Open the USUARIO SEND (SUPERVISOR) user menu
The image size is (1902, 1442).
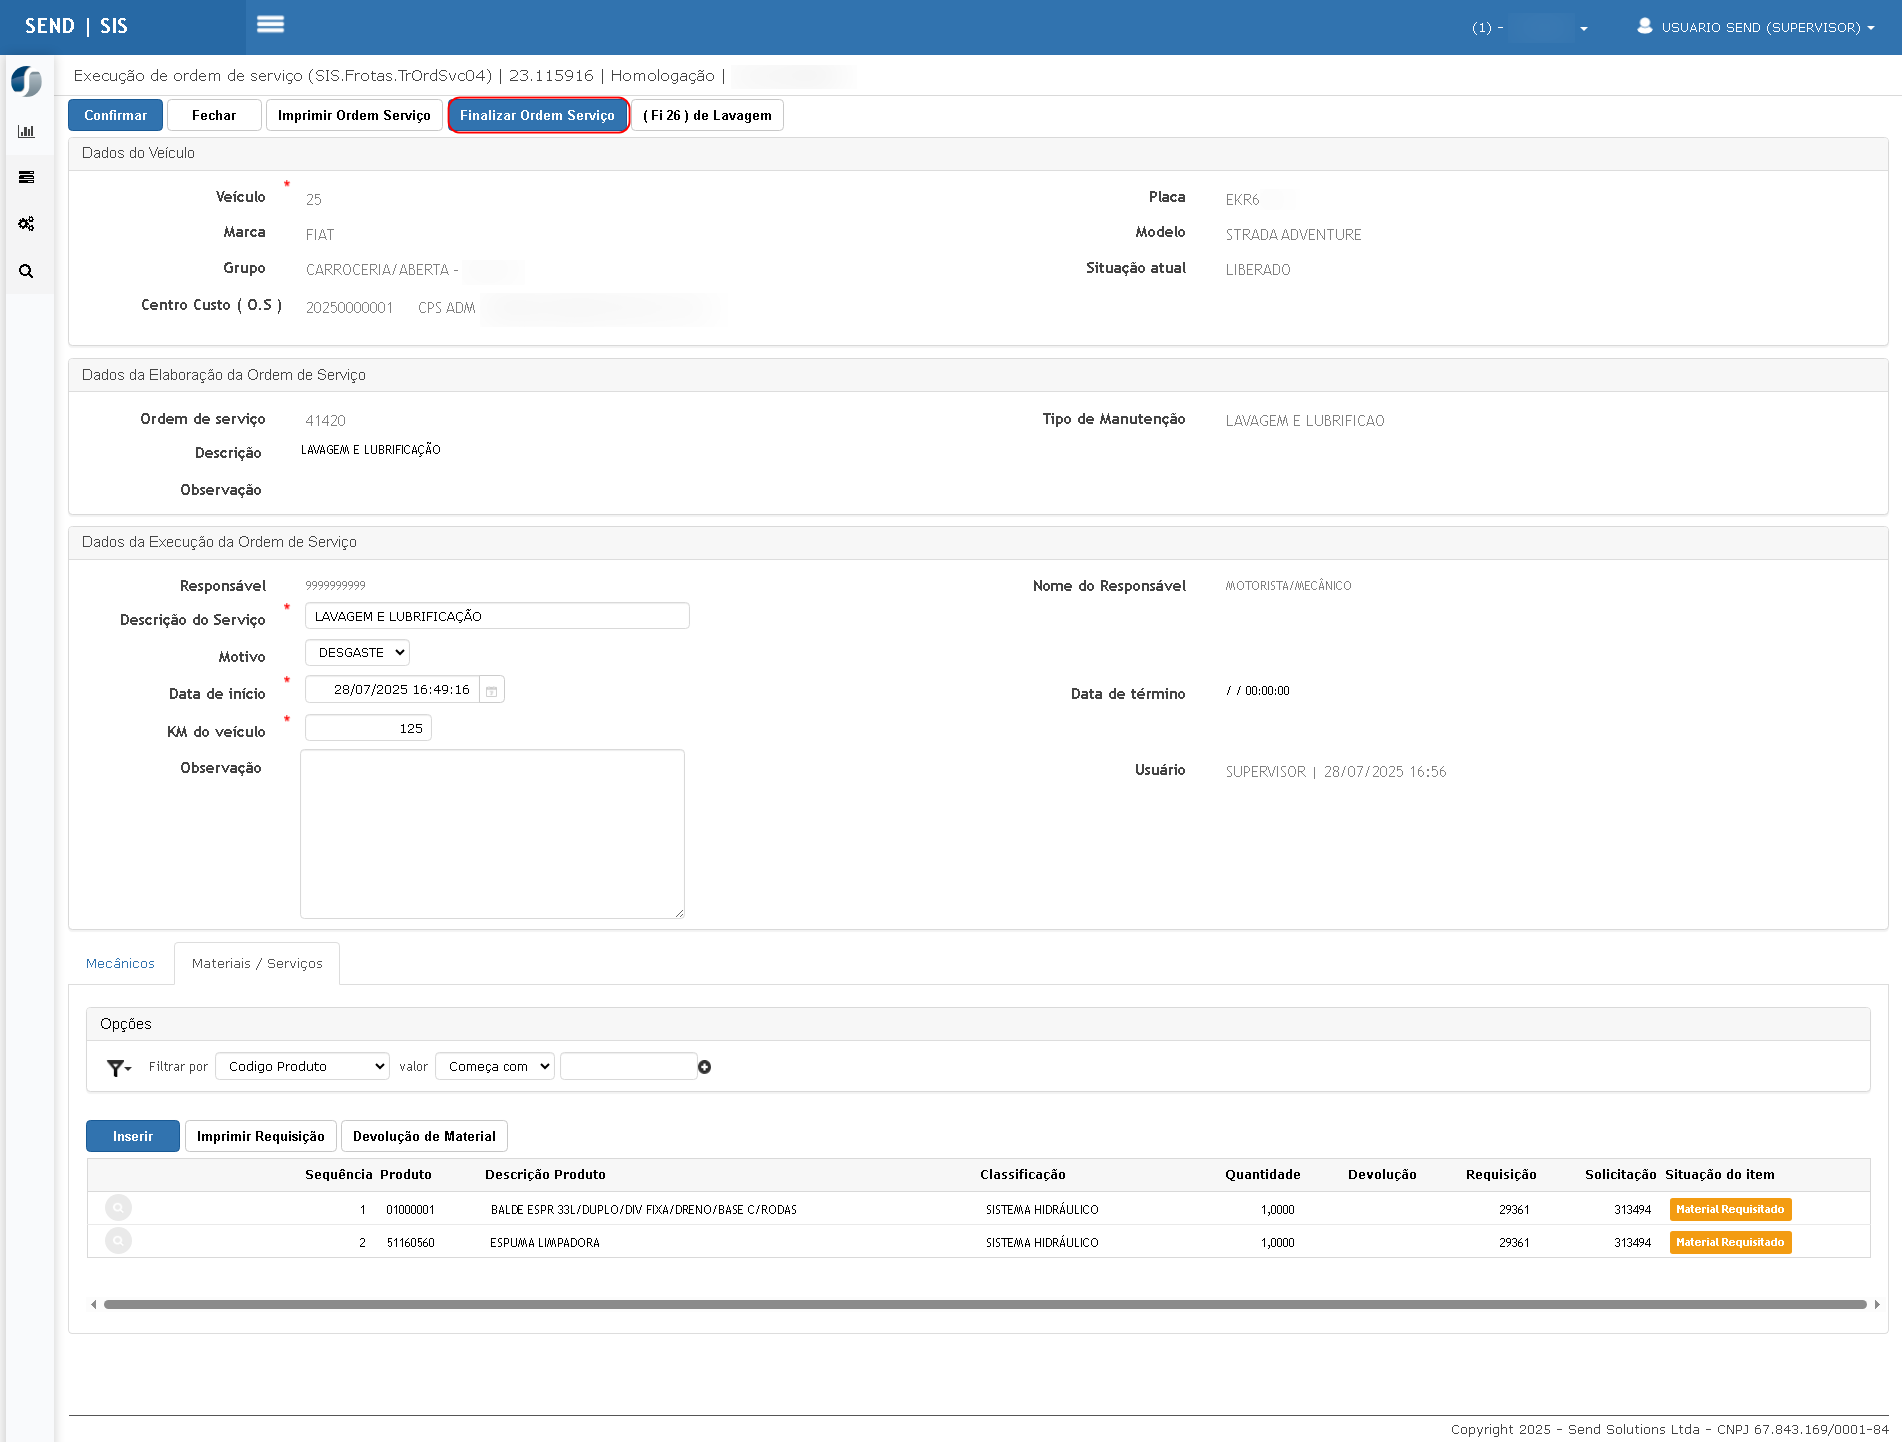1757,27
